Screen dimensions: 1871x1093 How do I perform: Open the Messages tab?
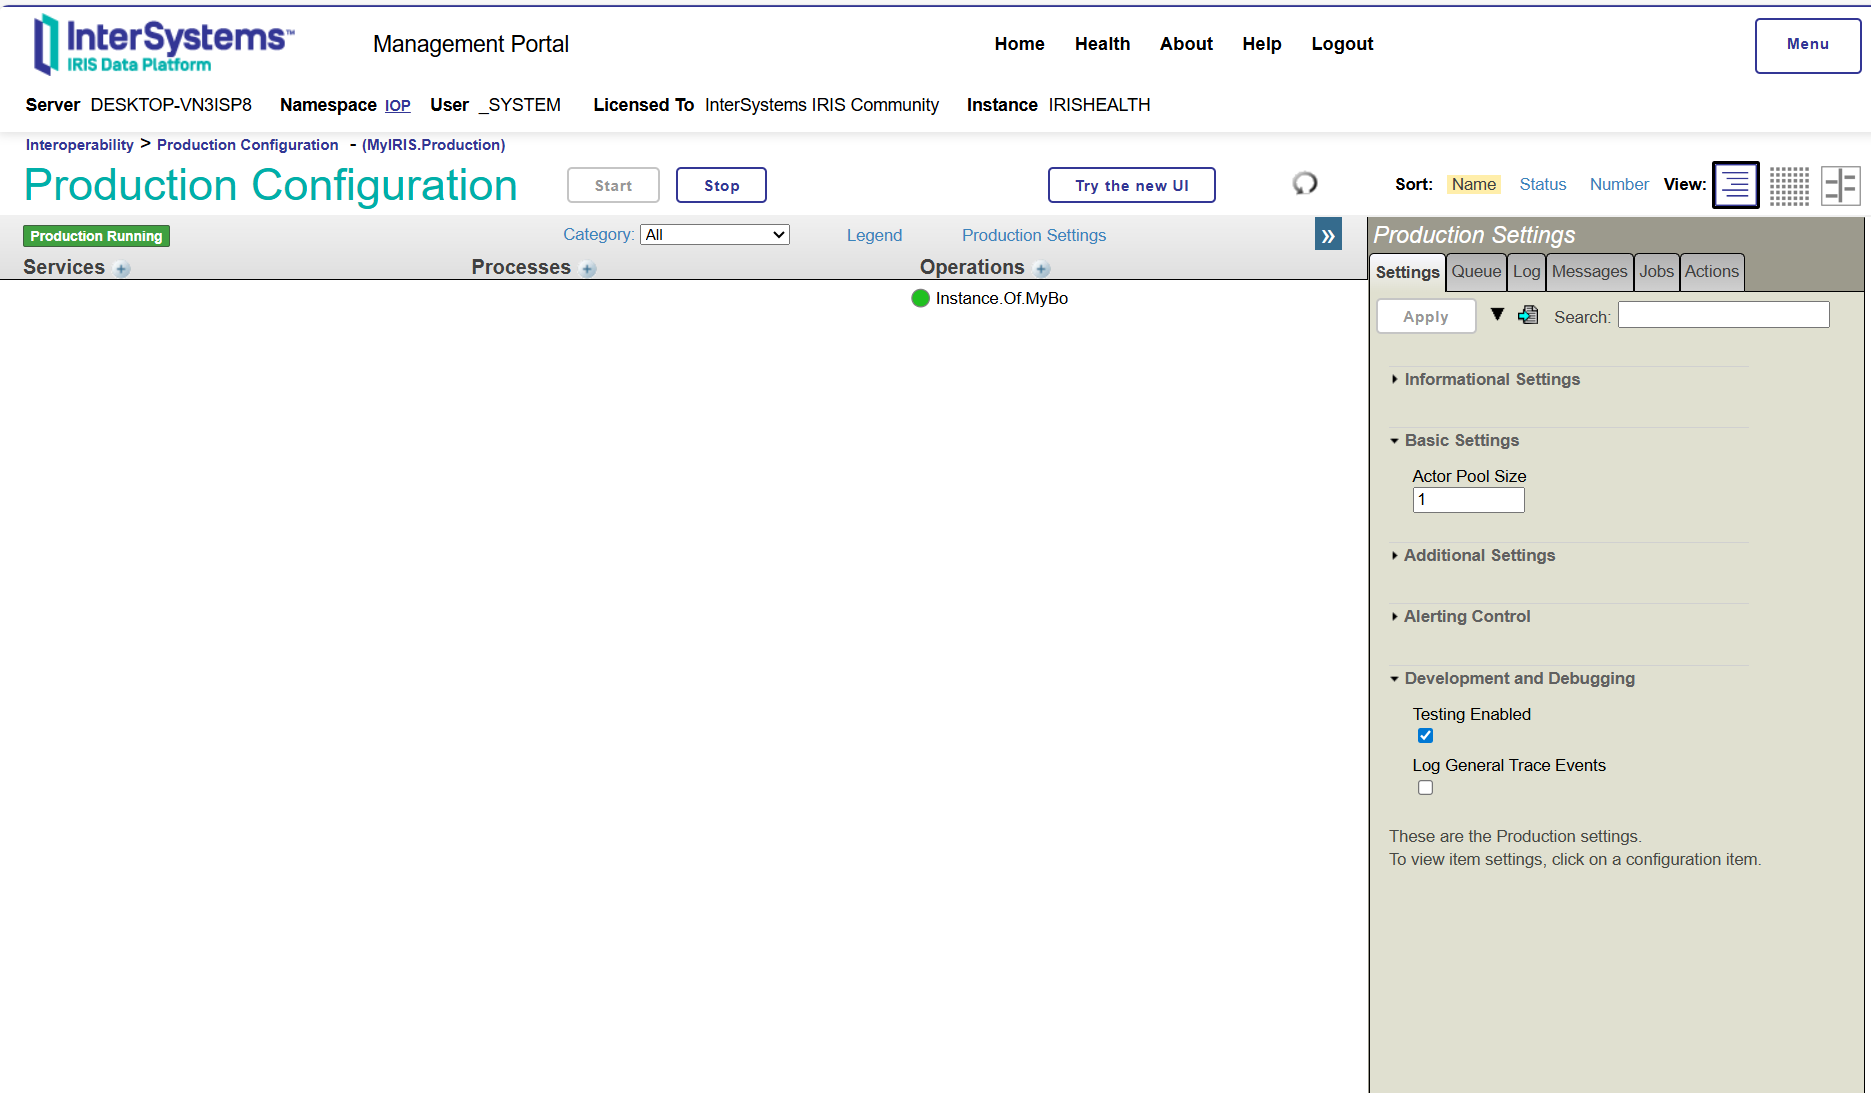point(1589,272)
